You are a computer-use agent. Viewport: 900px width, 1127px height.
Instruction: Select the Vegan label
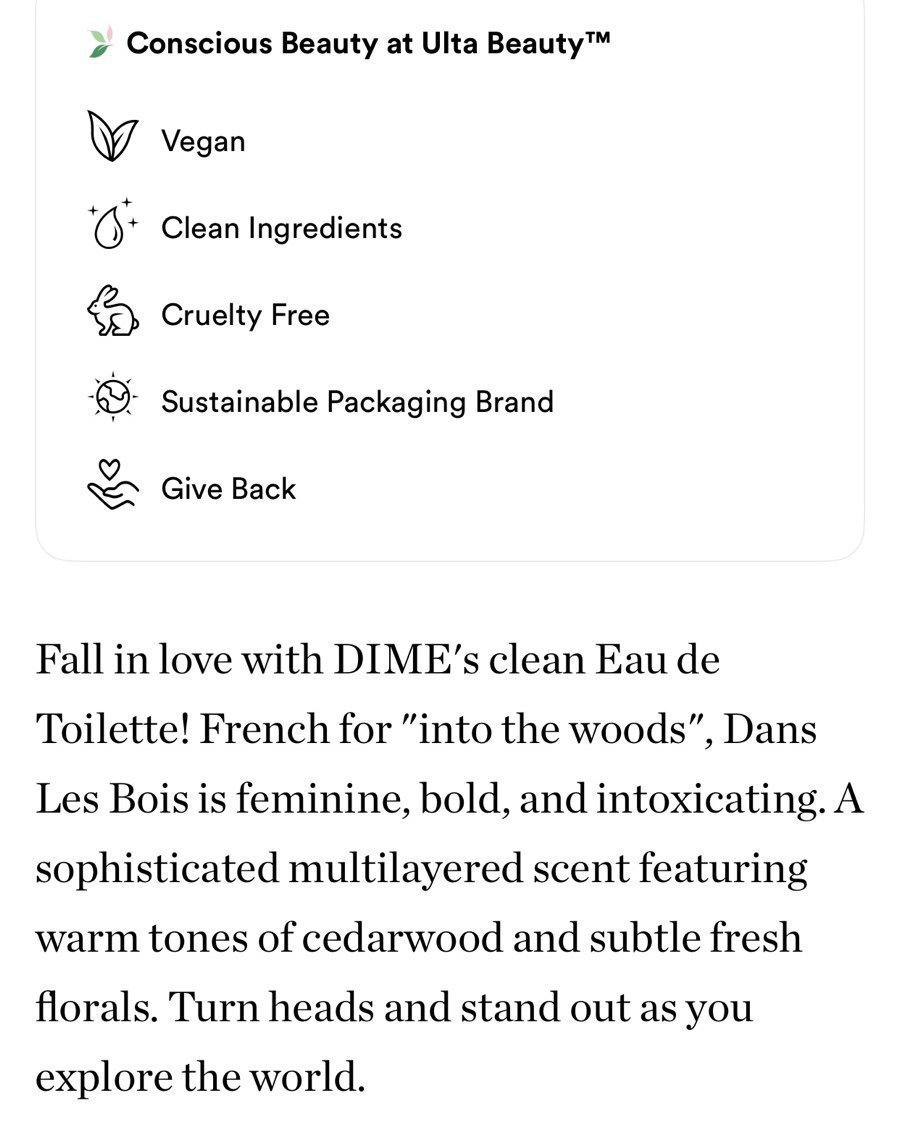tap(203, 141)
